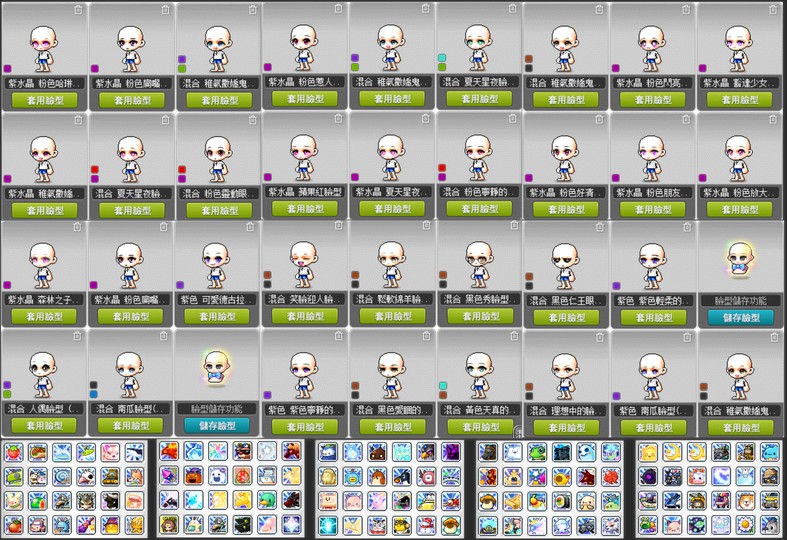
Task: Click character preview on 混合 黑色仁王眼 card
Action: coord(566,265)
